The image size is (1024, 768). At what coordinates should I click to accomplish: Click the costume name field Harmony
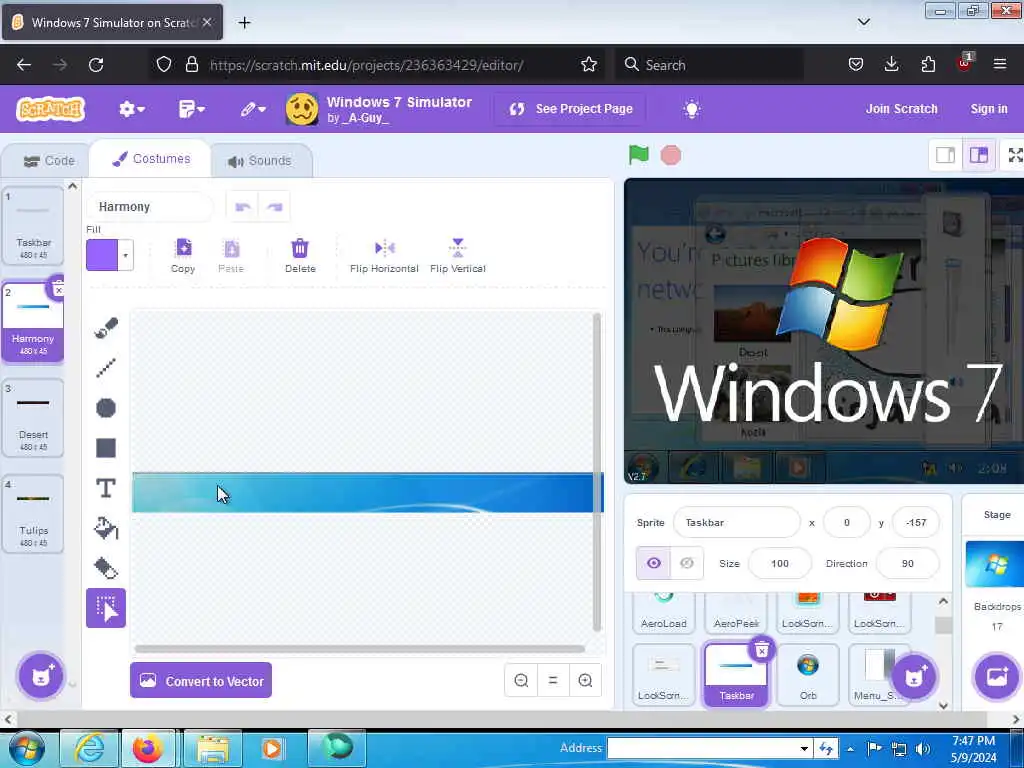(150, 207)
